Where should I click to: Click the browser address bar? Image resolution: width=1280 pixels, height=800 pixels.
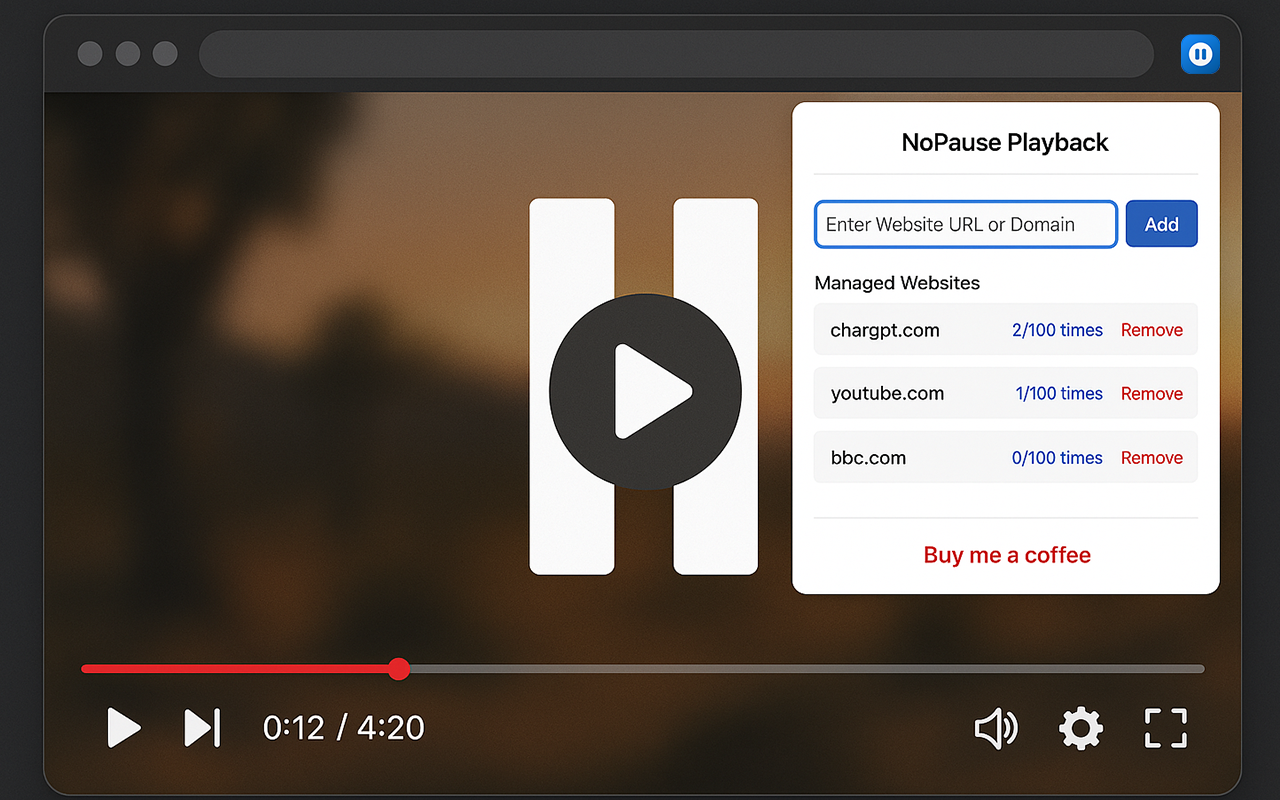coord(676,54)
